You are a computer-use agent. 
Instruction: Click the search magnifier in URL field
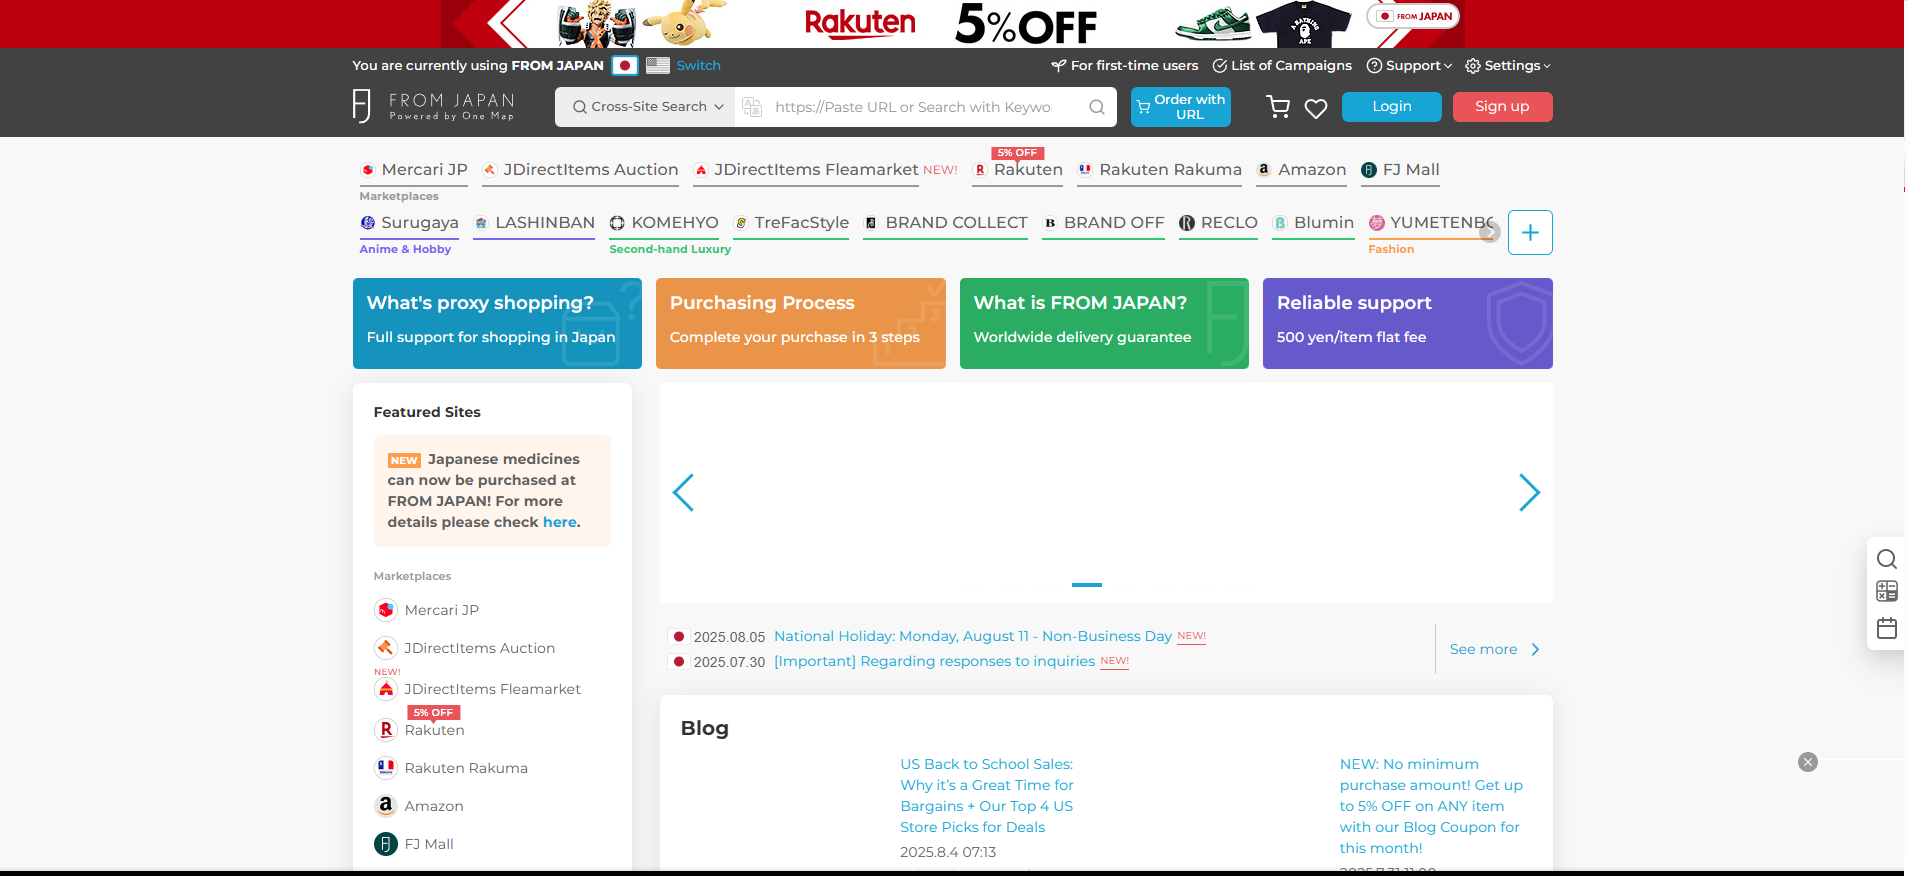click(1097, 107)
